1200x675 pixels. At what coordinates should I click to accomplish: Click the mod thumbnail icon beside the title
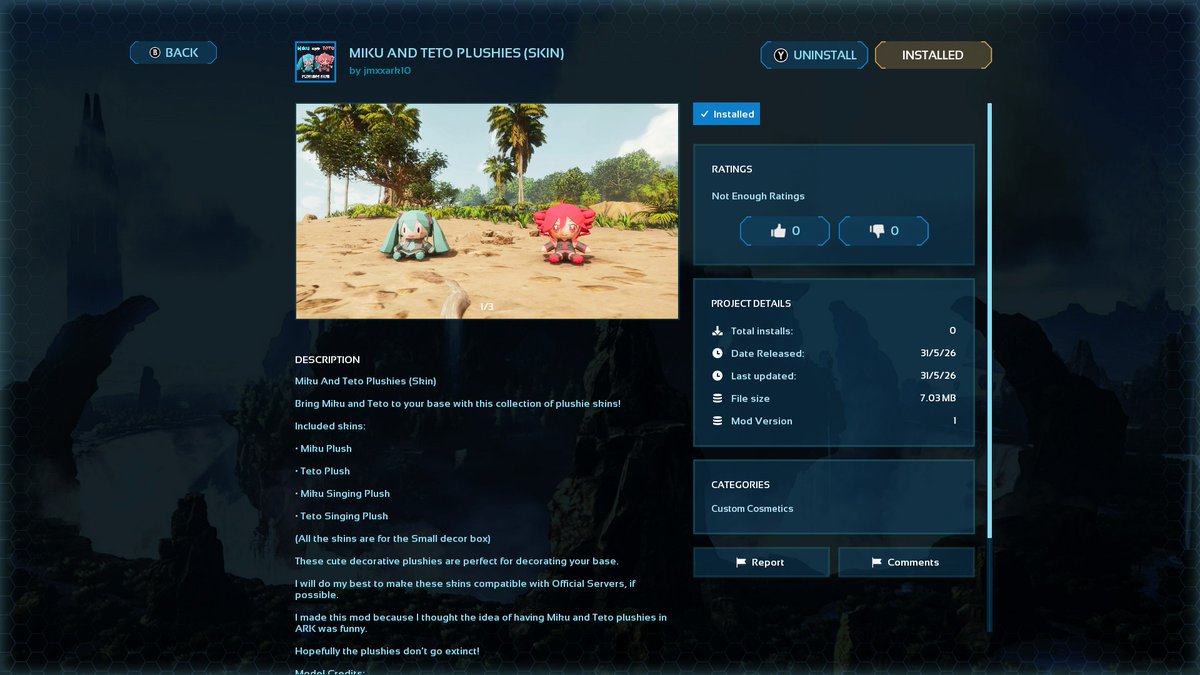coord(316,62)
